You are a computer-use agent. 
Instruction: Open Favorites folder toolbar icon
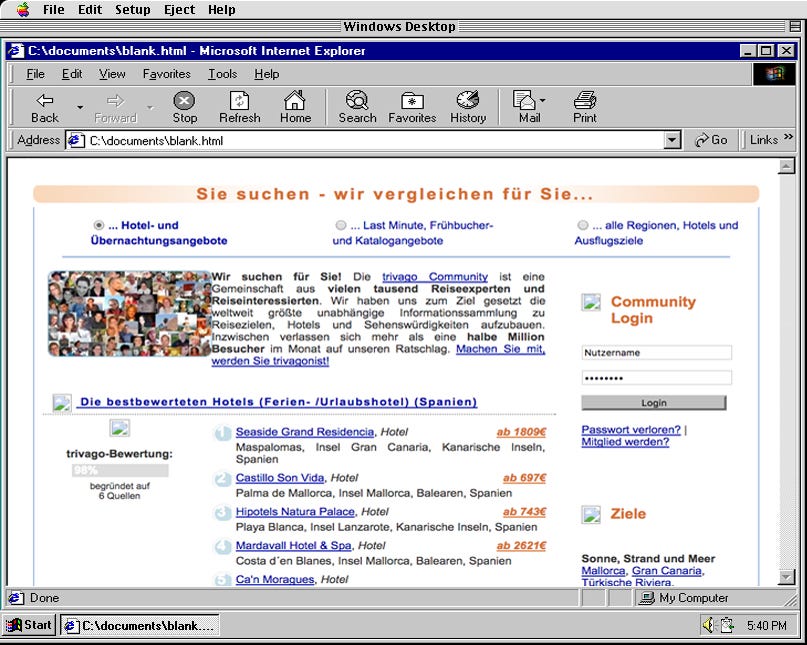pyautogui.click(x=412, y=107)
